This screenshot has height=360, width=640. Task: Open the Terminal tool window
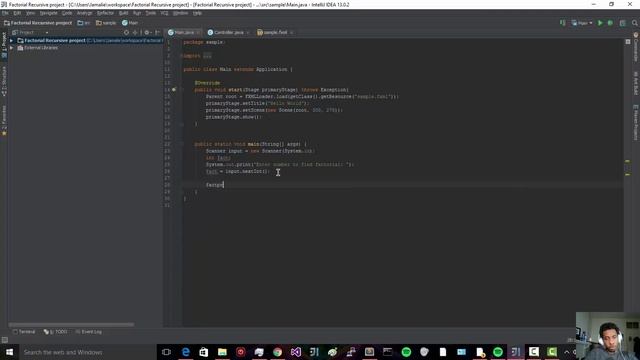[24, 332]
